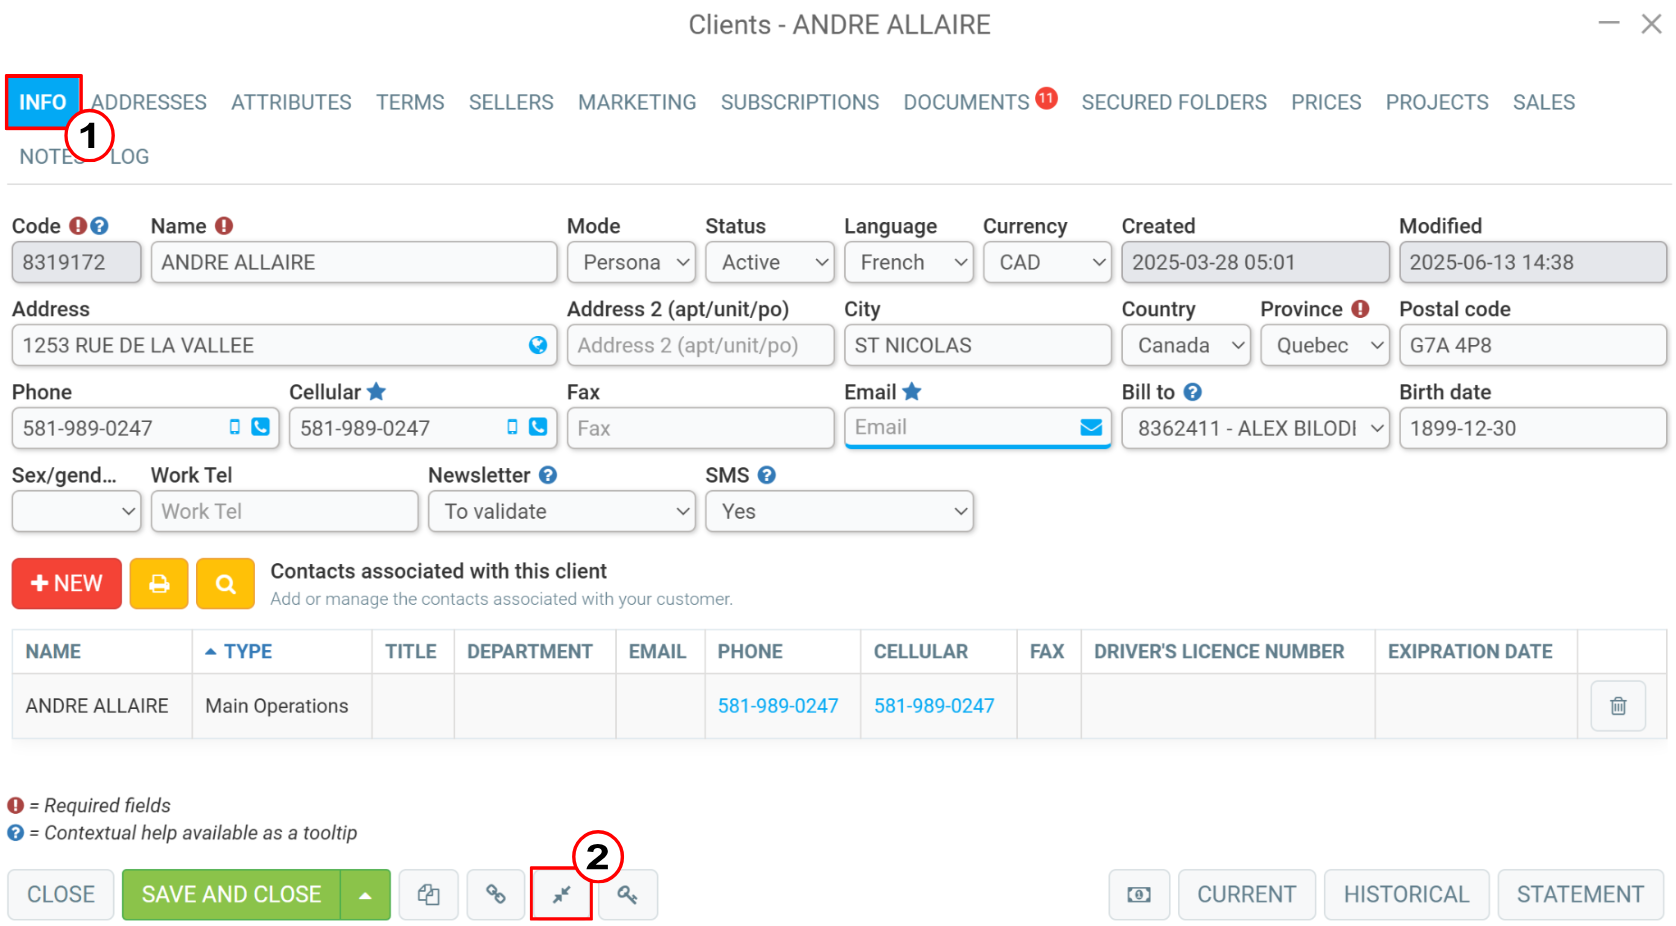Image resolution: width=1676 pixels, height=926 pixels.
Task: Open the DOCUMENTS tab
Action: point(967,102)
